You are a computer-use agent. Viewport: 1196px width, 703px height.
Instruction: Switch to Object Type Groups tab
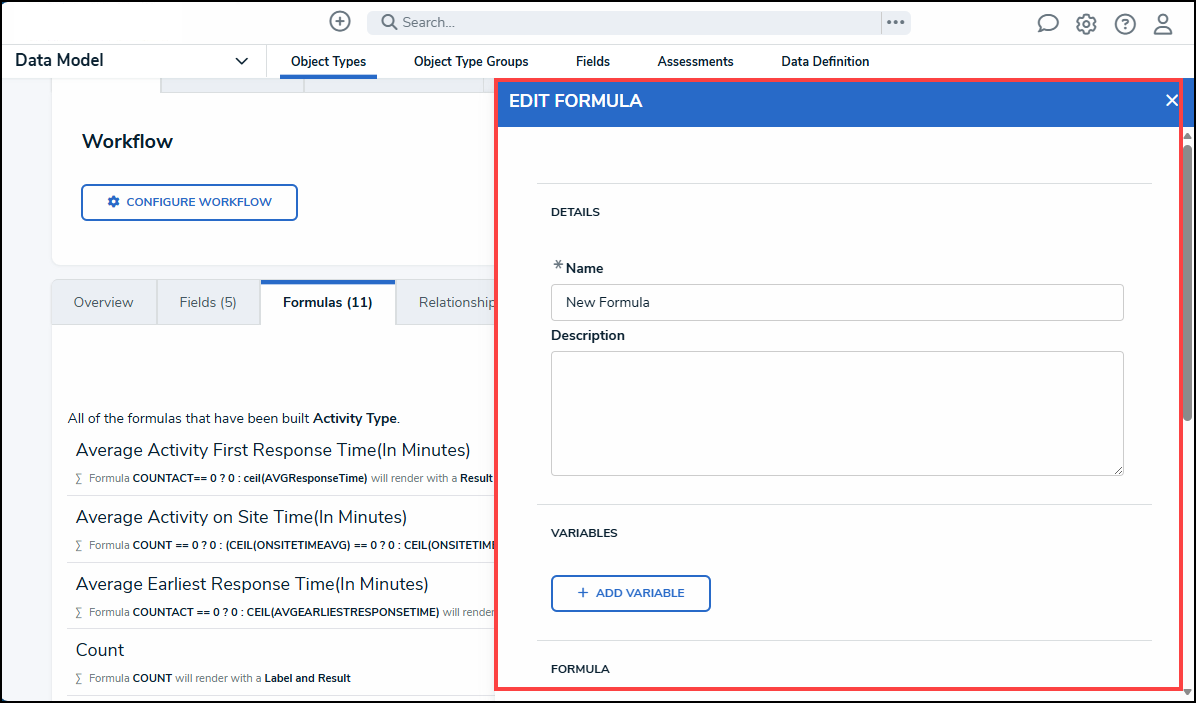click(471, 61)
